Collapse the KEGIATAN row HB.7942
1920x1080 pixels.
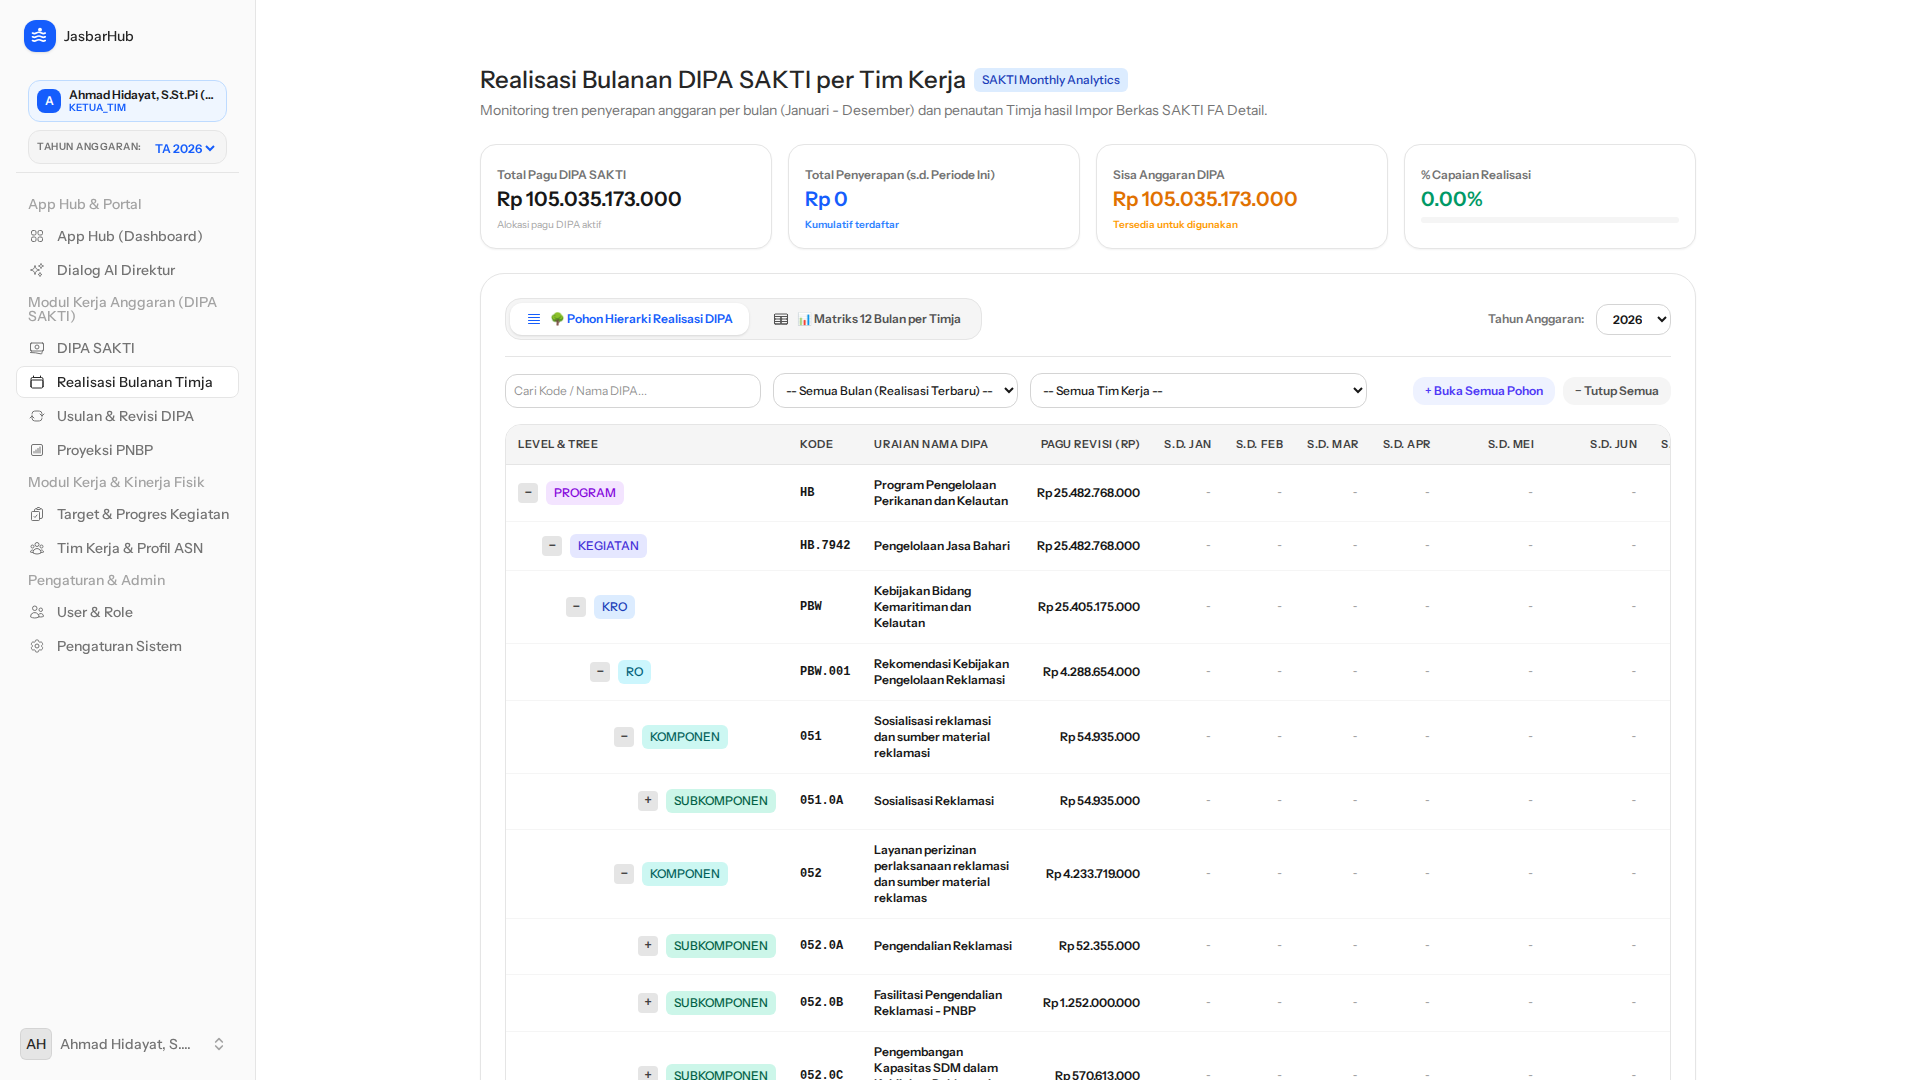[x=552, y=546]
